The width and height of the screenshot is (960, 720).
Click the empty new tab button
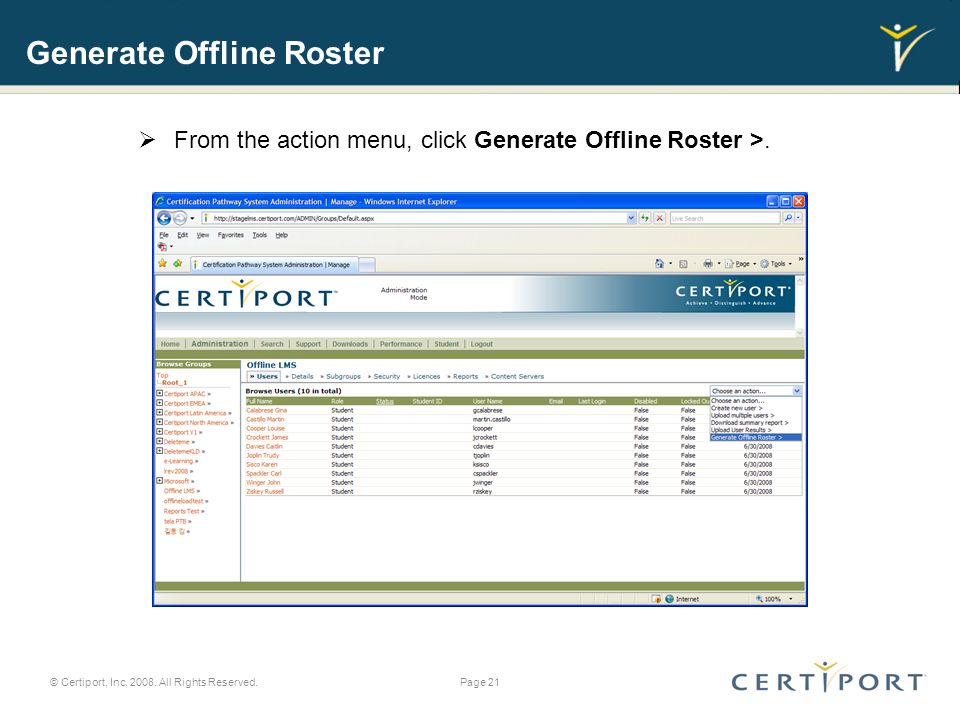pos(366,264)
